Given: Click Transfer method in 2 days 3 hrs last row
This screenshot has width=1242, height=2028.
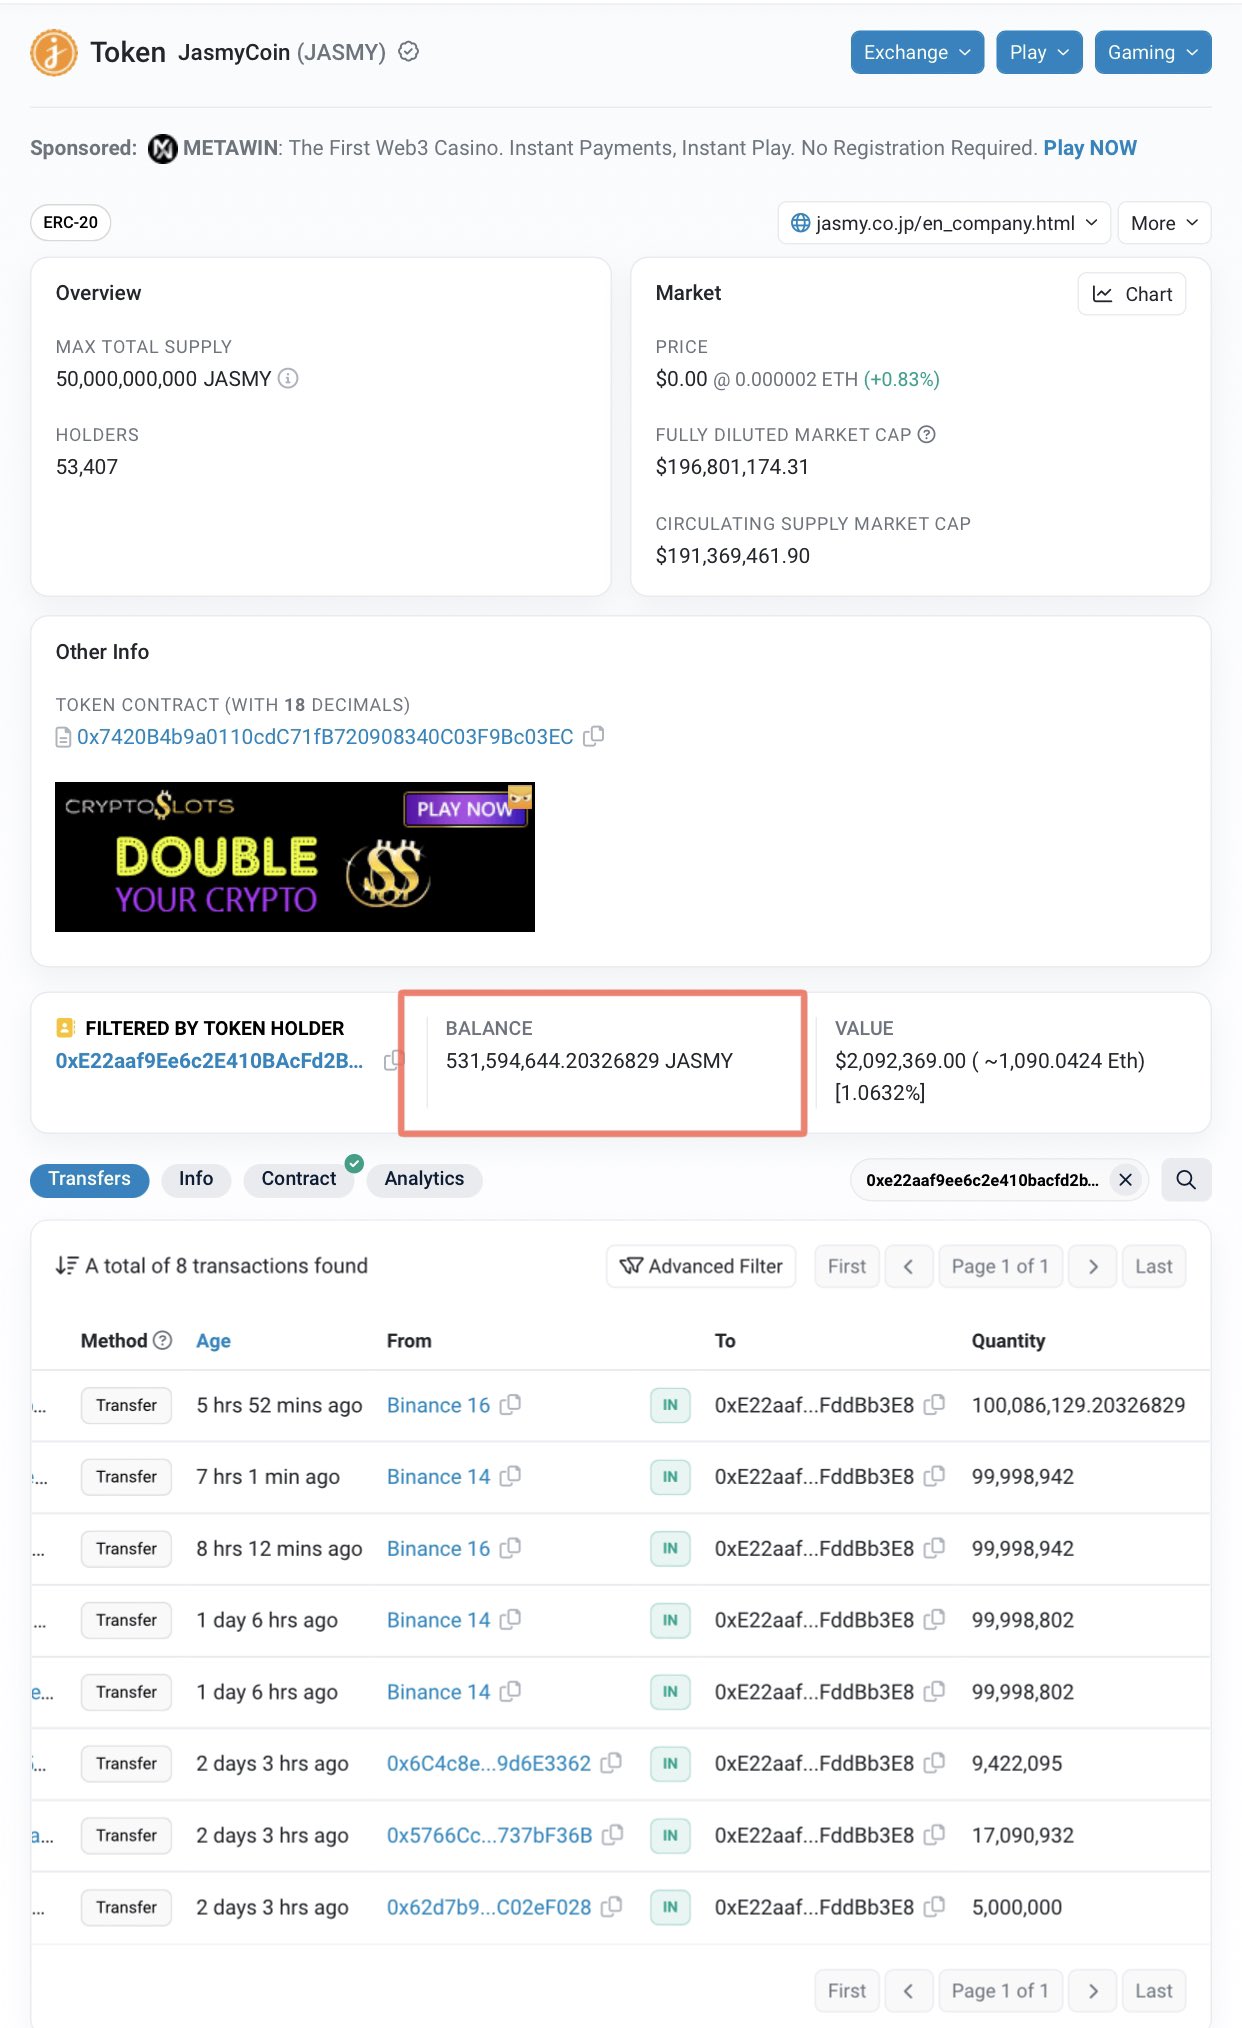Looking at the screenshot, I should point(126,1907).
